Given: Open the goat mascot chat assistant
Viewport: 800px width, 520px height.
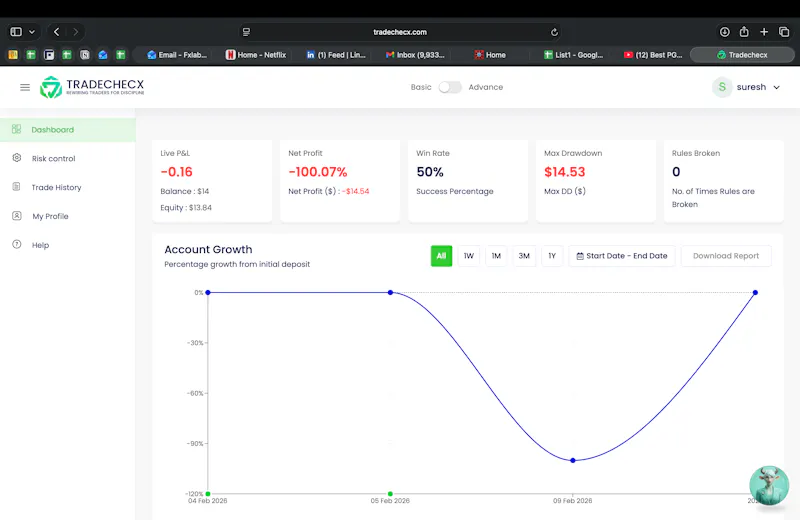Looking at the screenshot, I should tap(769, 485).
